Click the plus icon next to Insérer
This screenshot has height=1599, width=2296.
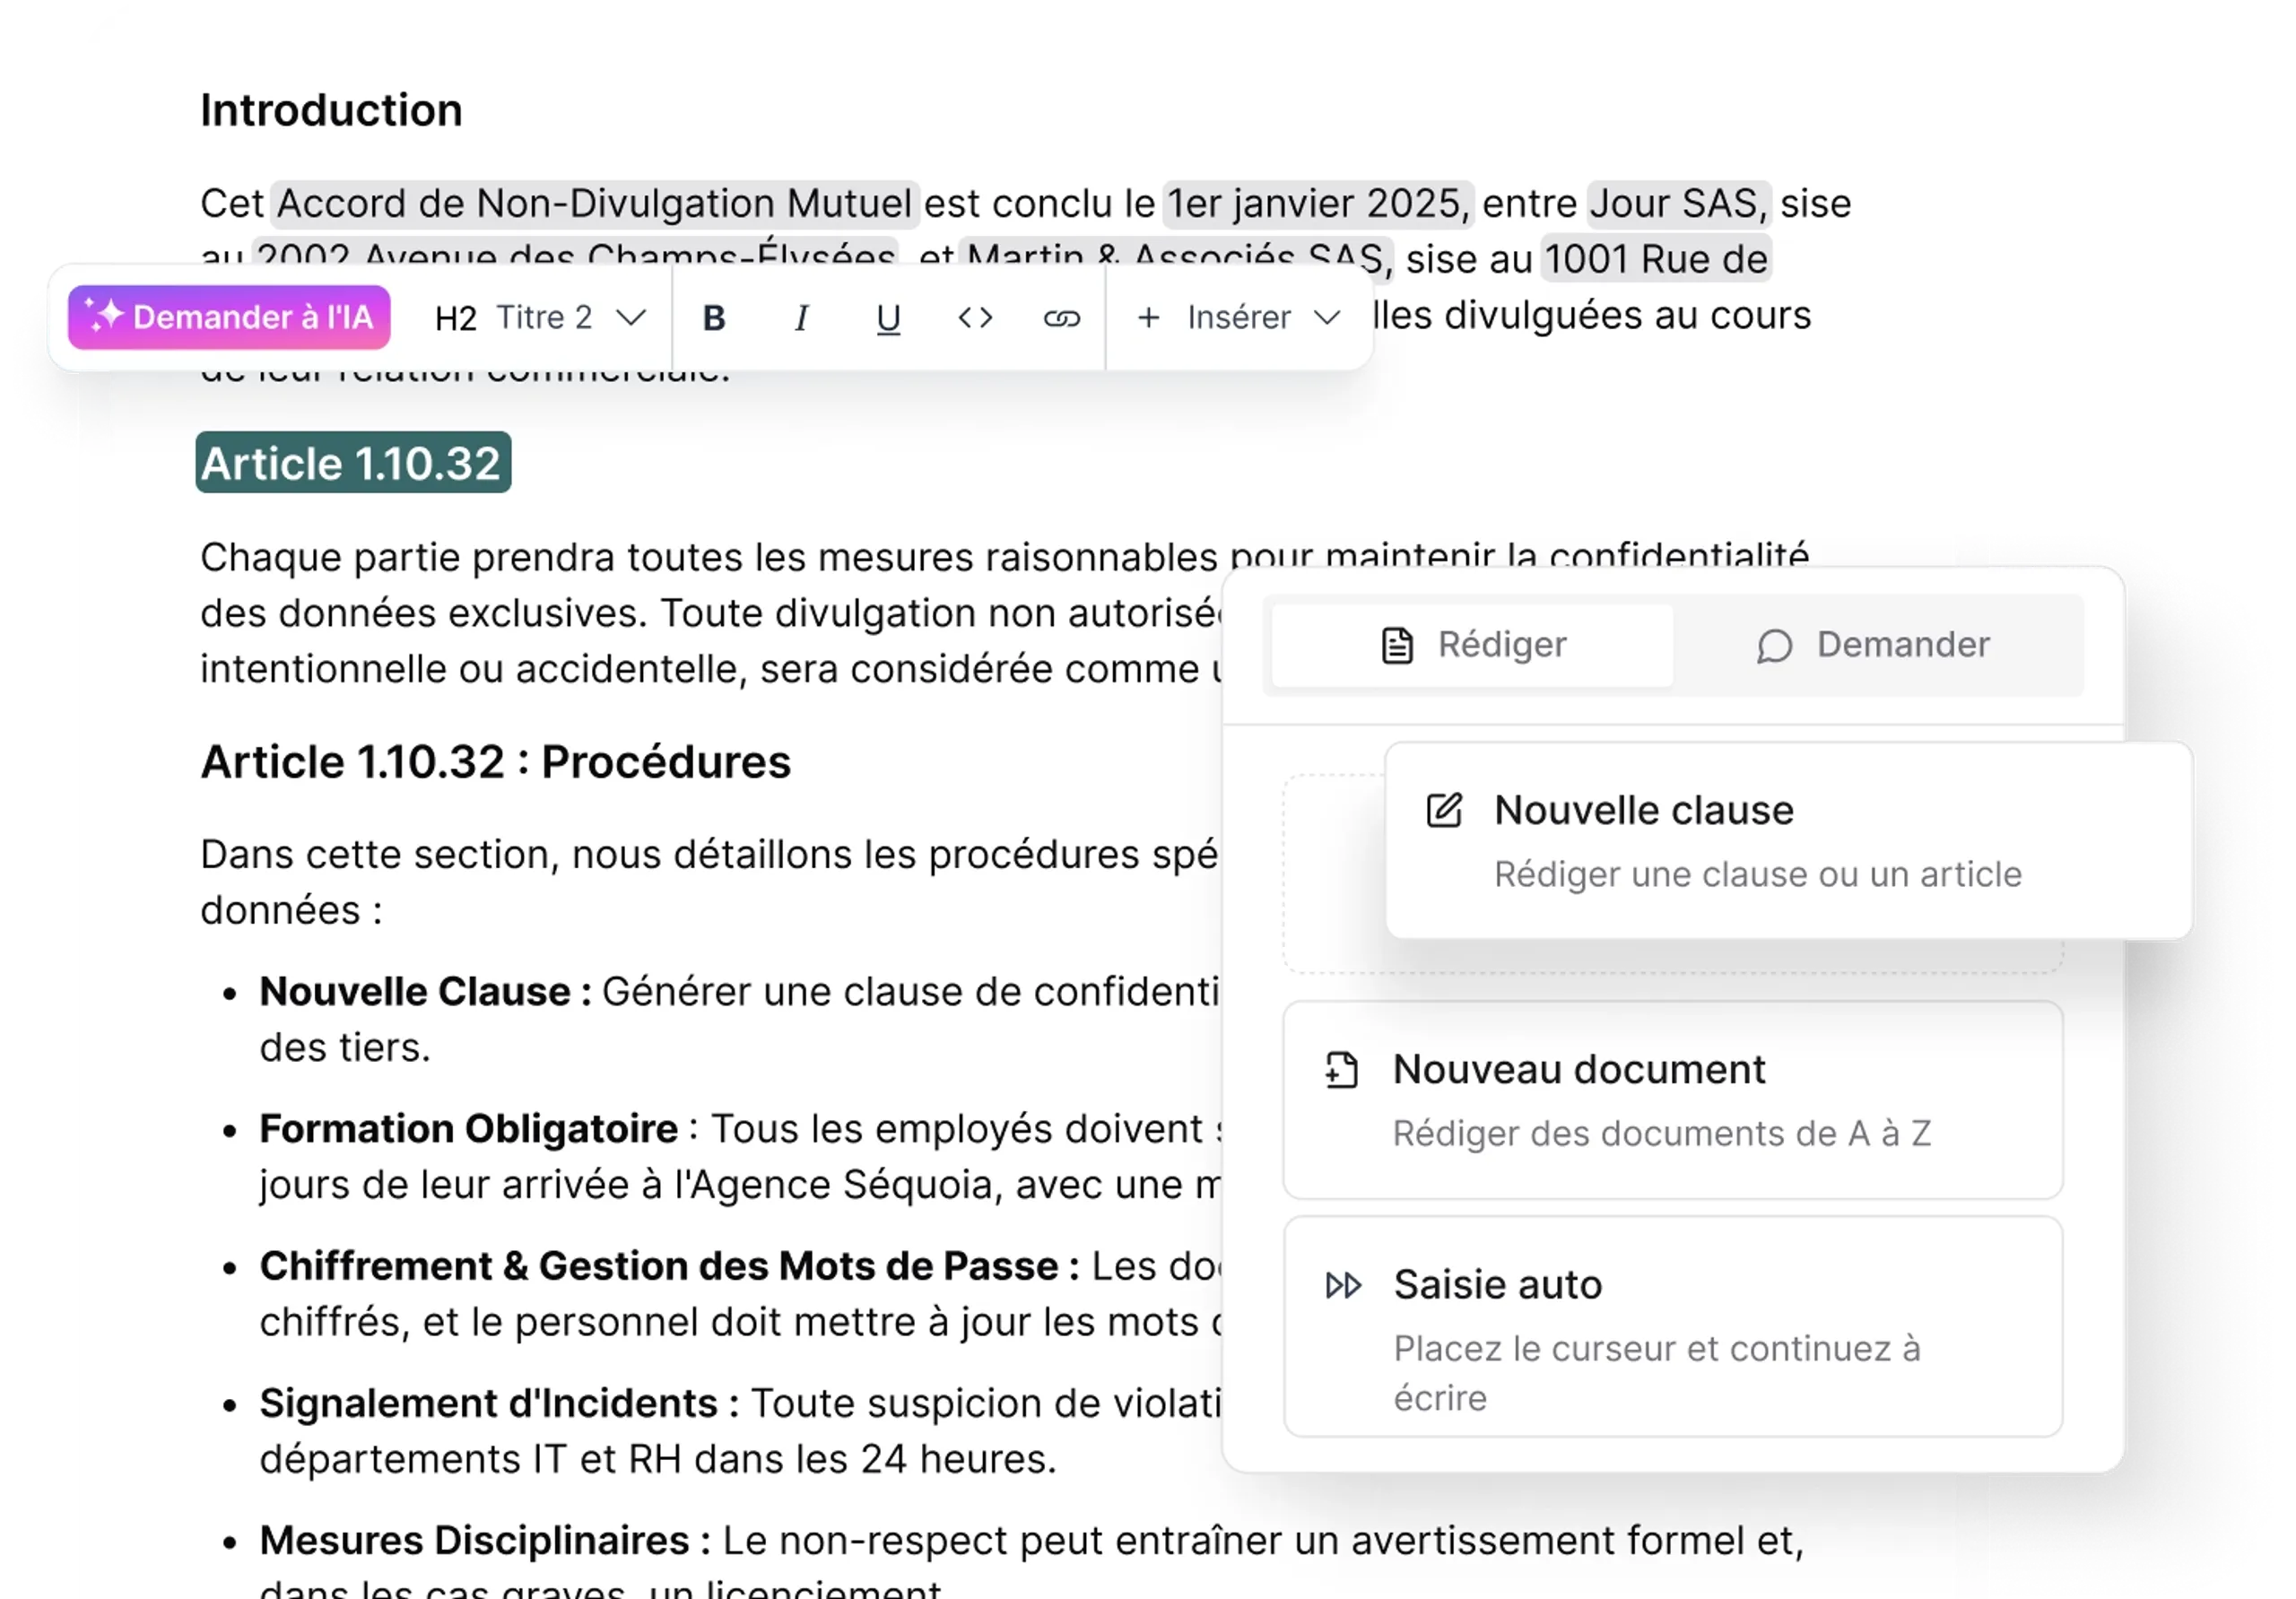tap(1149, 318)
